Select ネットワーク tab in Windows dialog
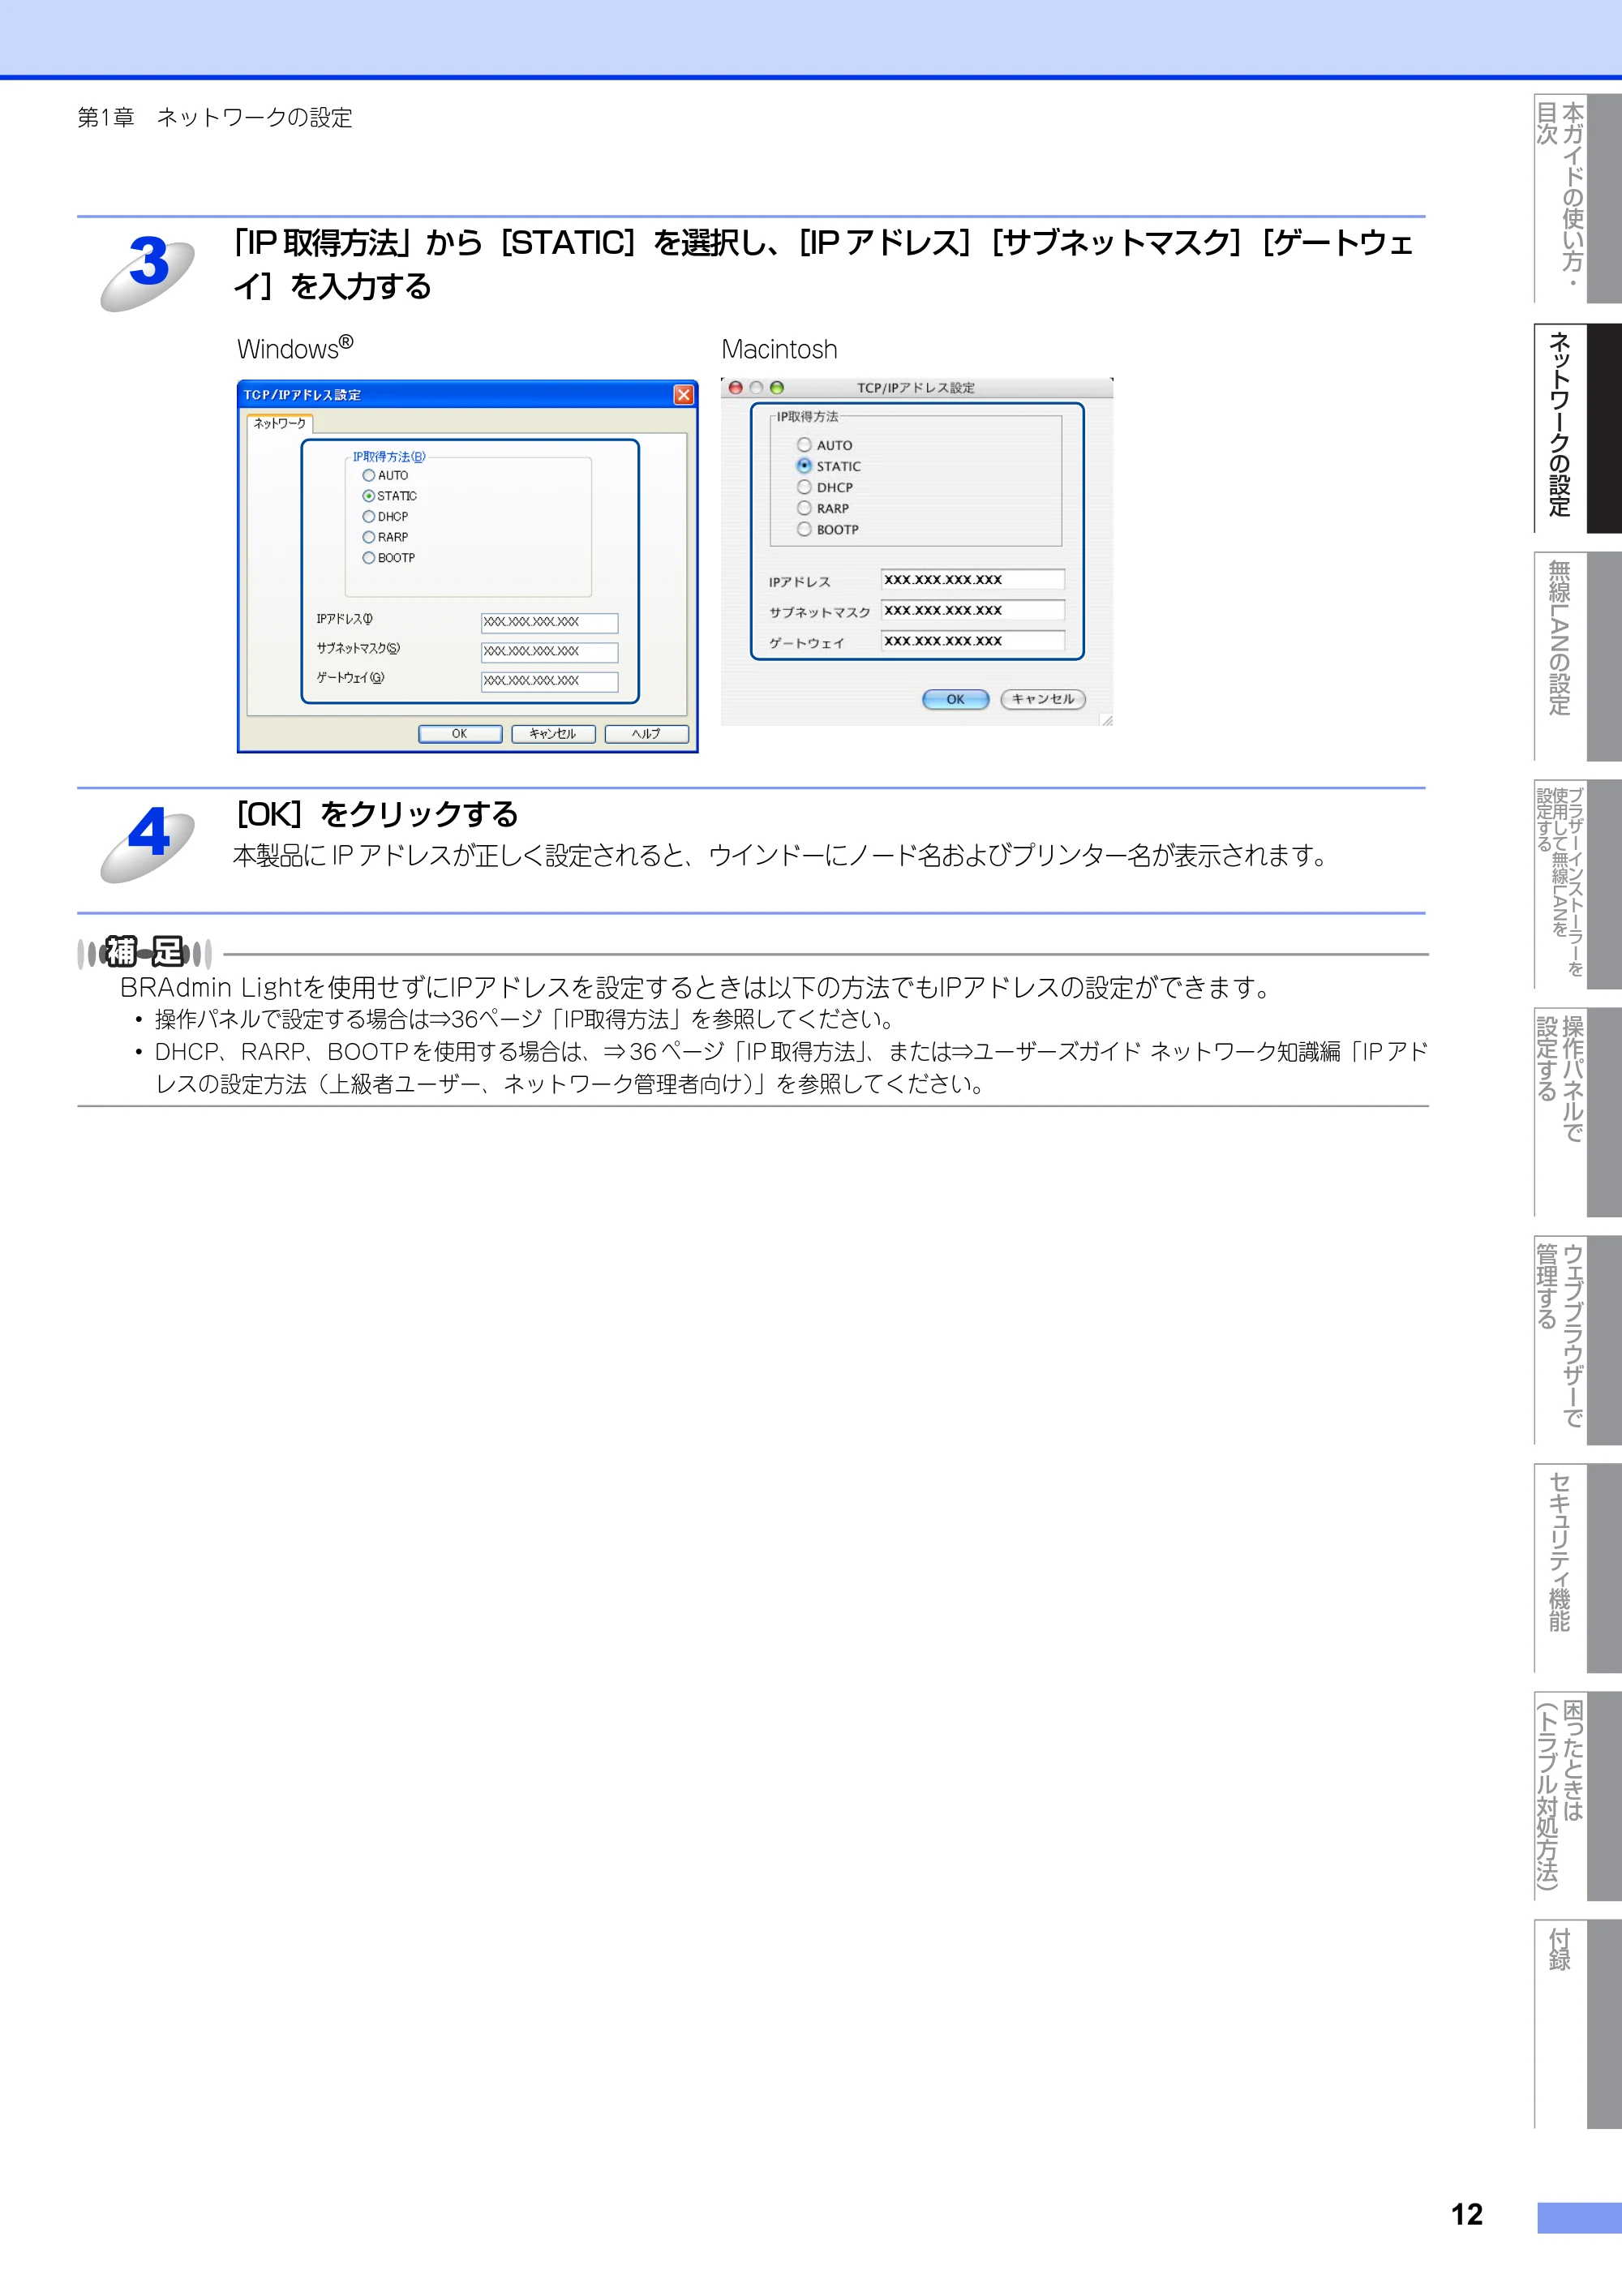The height and width of the screenshot is (2296, 1622). (280, 424)
